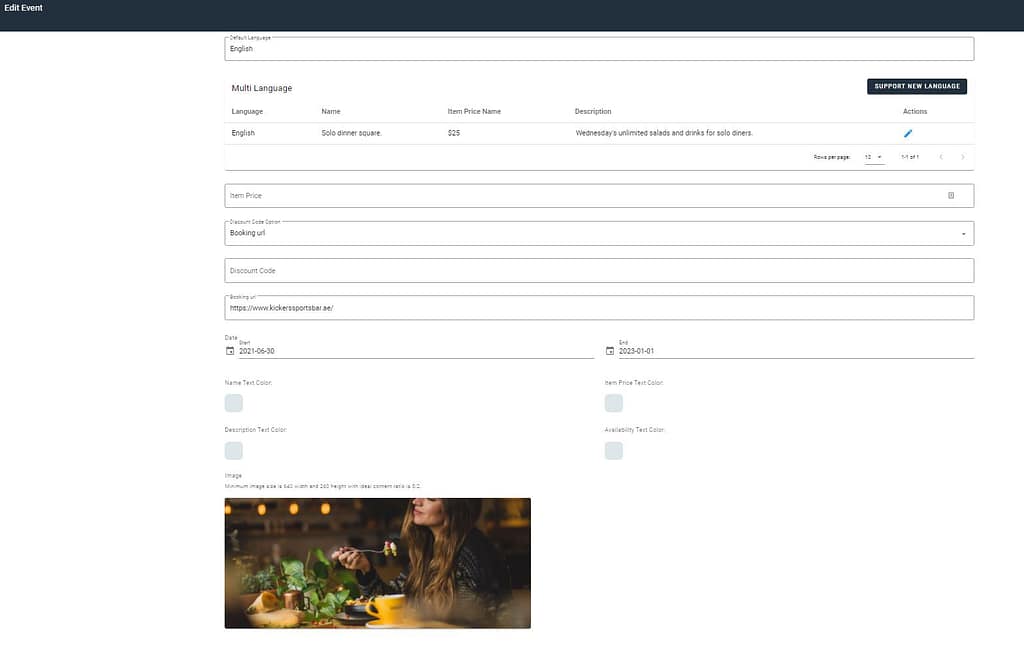1024x645 pixels.
Task: Click the pencil edit icon for English row
Action: tap(908, 133)
